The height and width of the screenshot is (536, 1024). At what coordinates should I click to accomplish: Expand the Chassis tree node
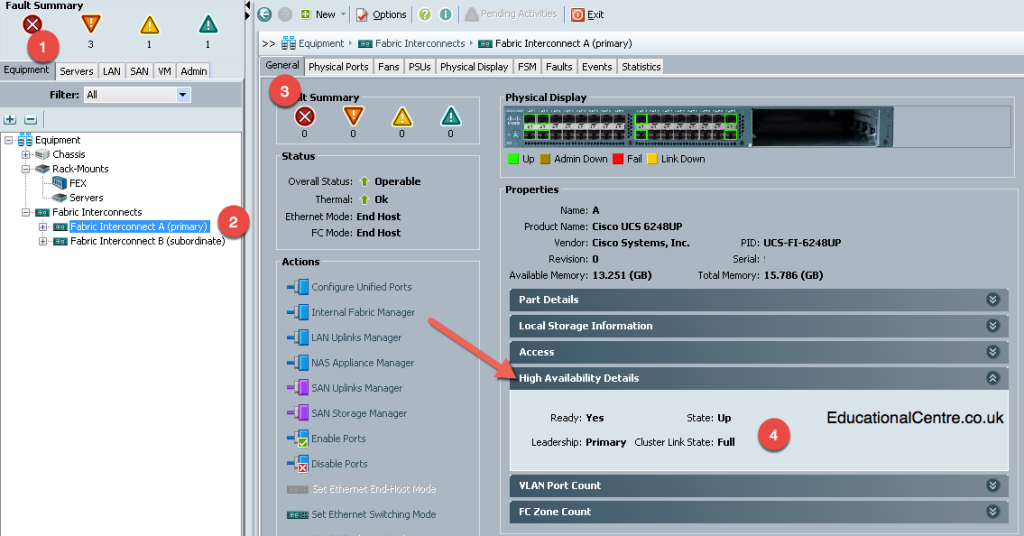tap(25, 155)
